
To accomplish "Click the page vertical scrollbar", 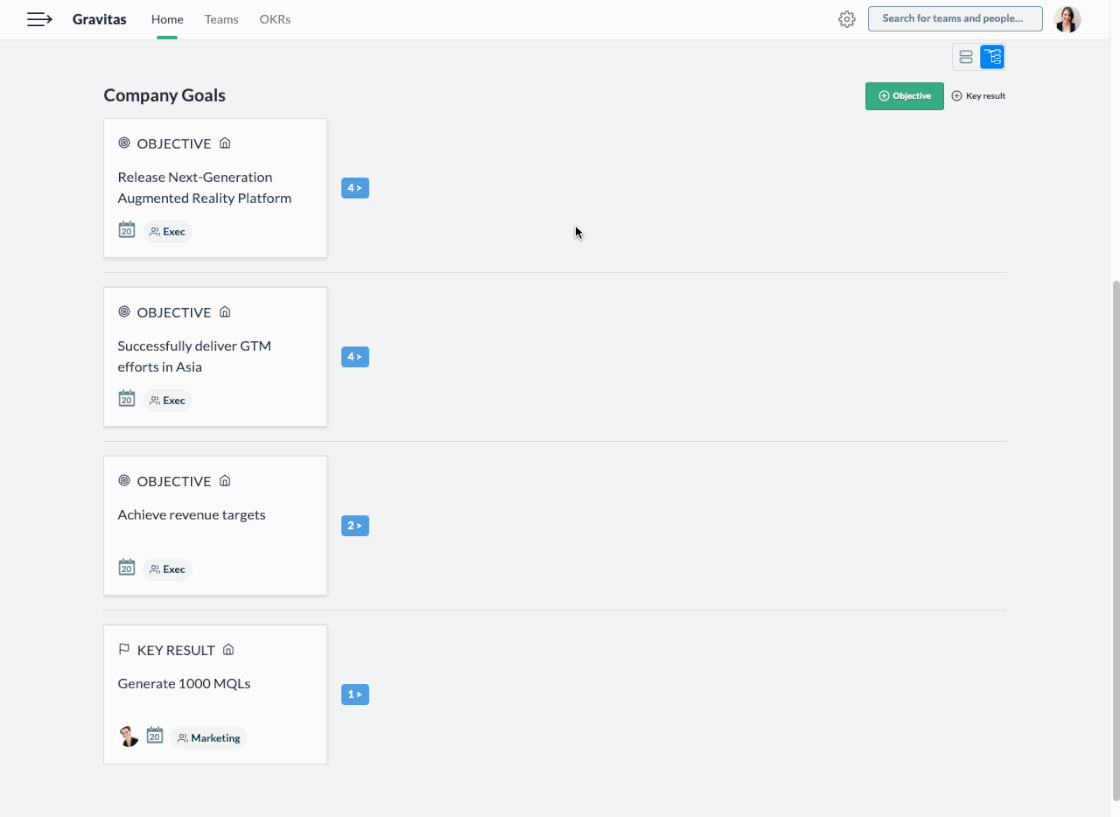I will (1116, 539).
